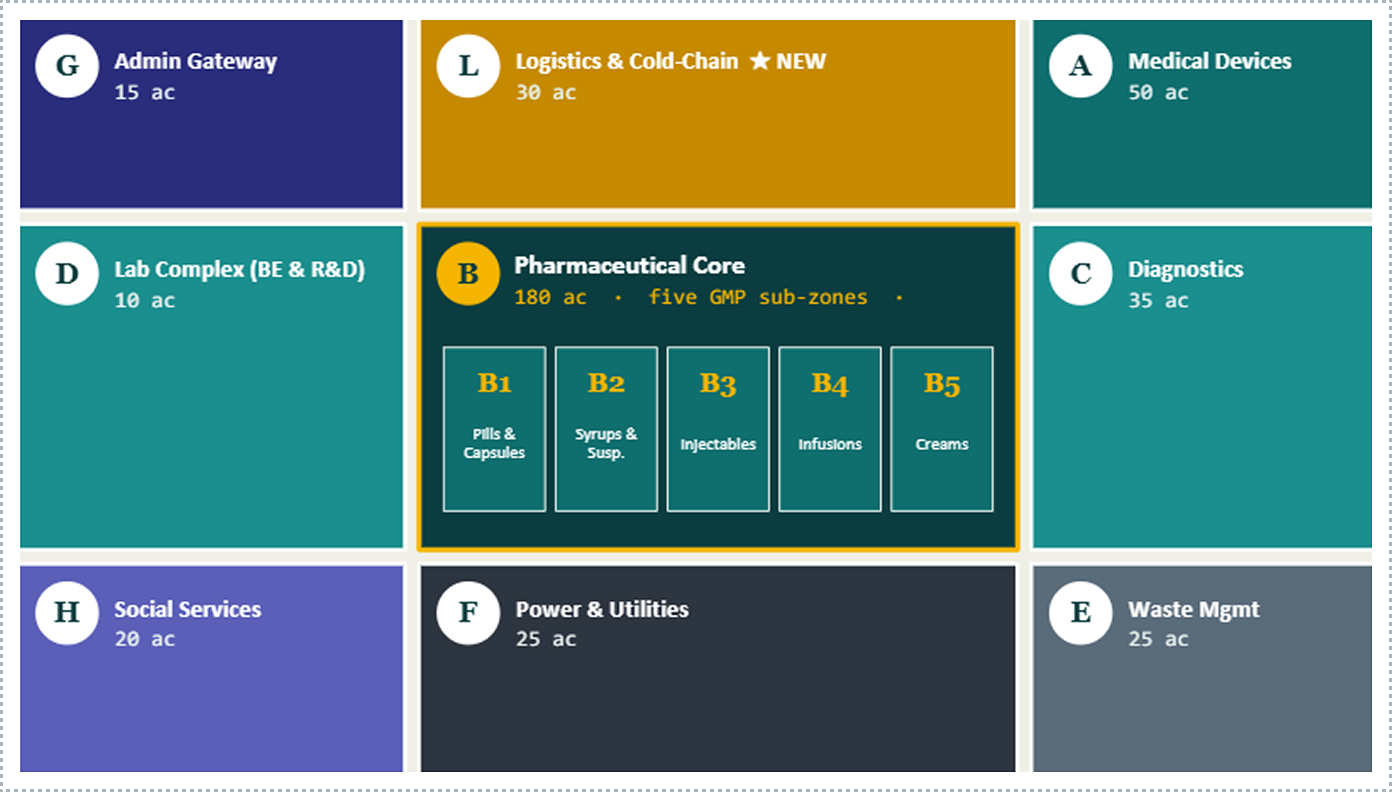The height and width of the screenshot is (792, 1392).
Task: Select the Diagnostics 35 ac label
Action: (x=1158, y=300)
